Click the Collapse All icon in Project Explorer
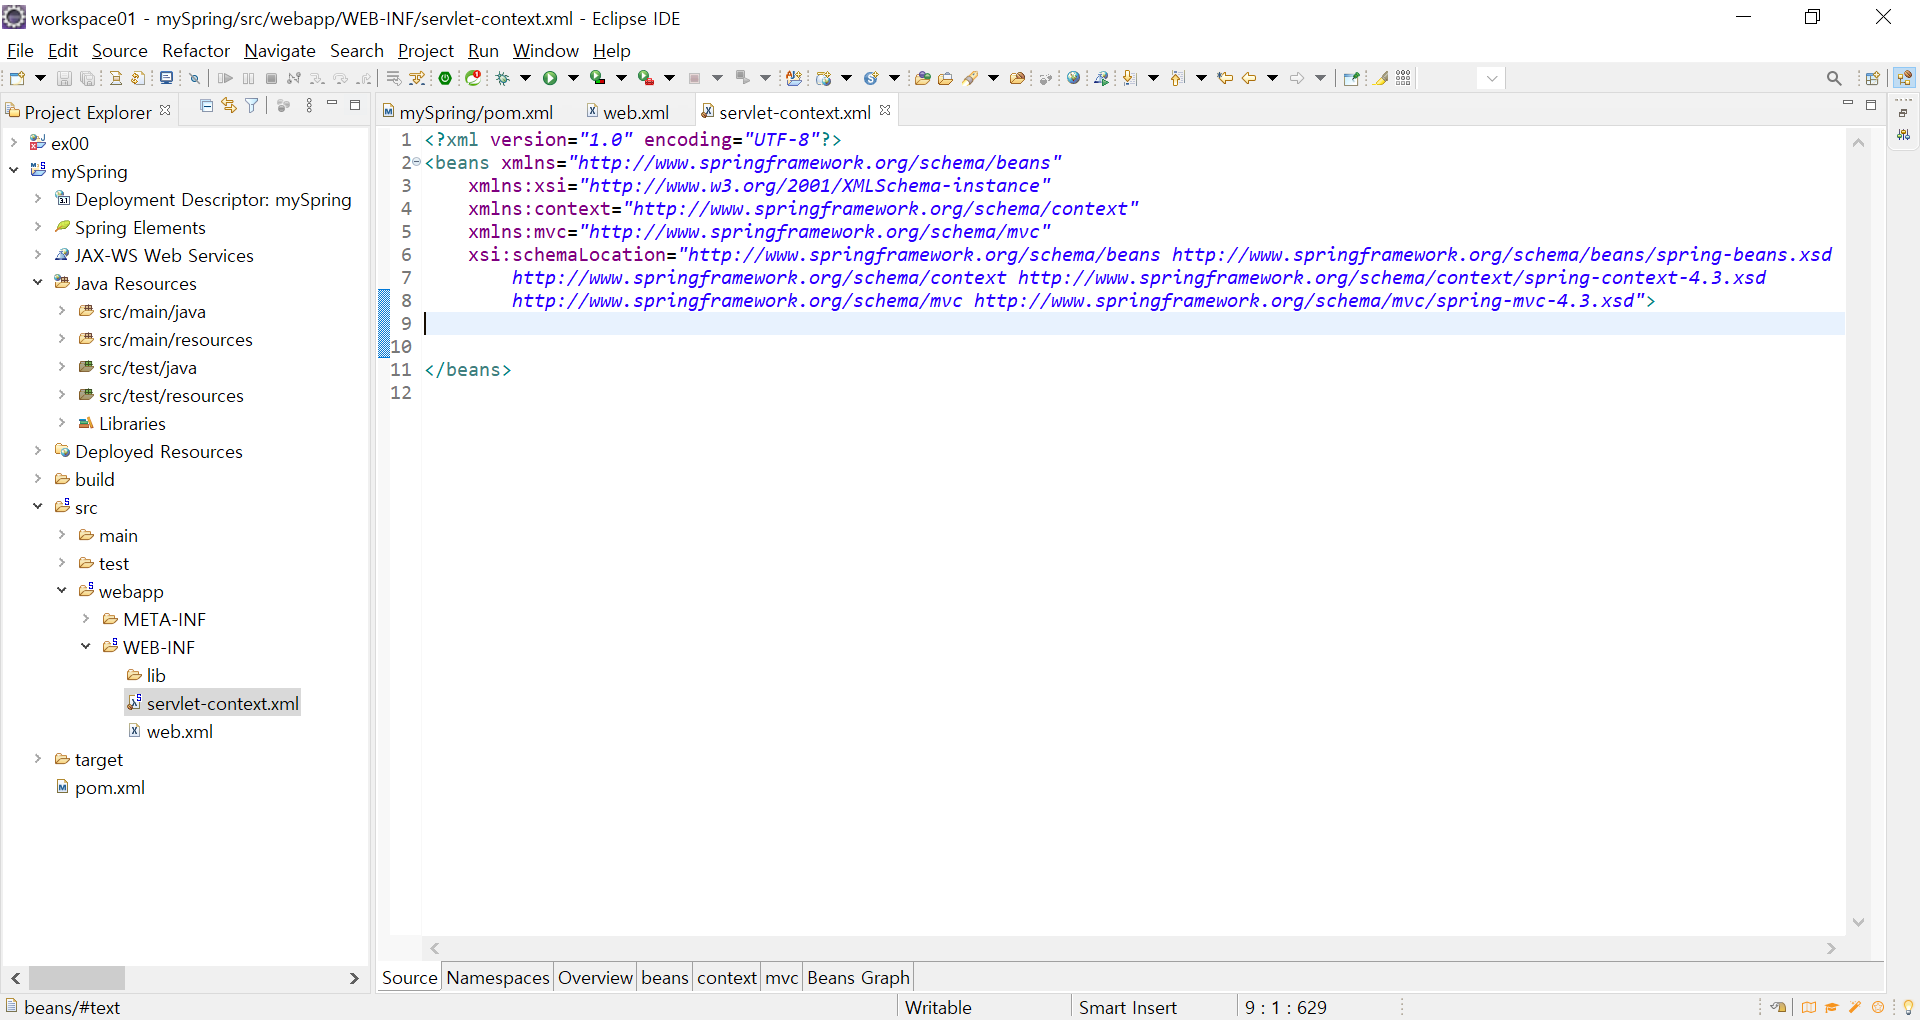 tap(206, 105)
